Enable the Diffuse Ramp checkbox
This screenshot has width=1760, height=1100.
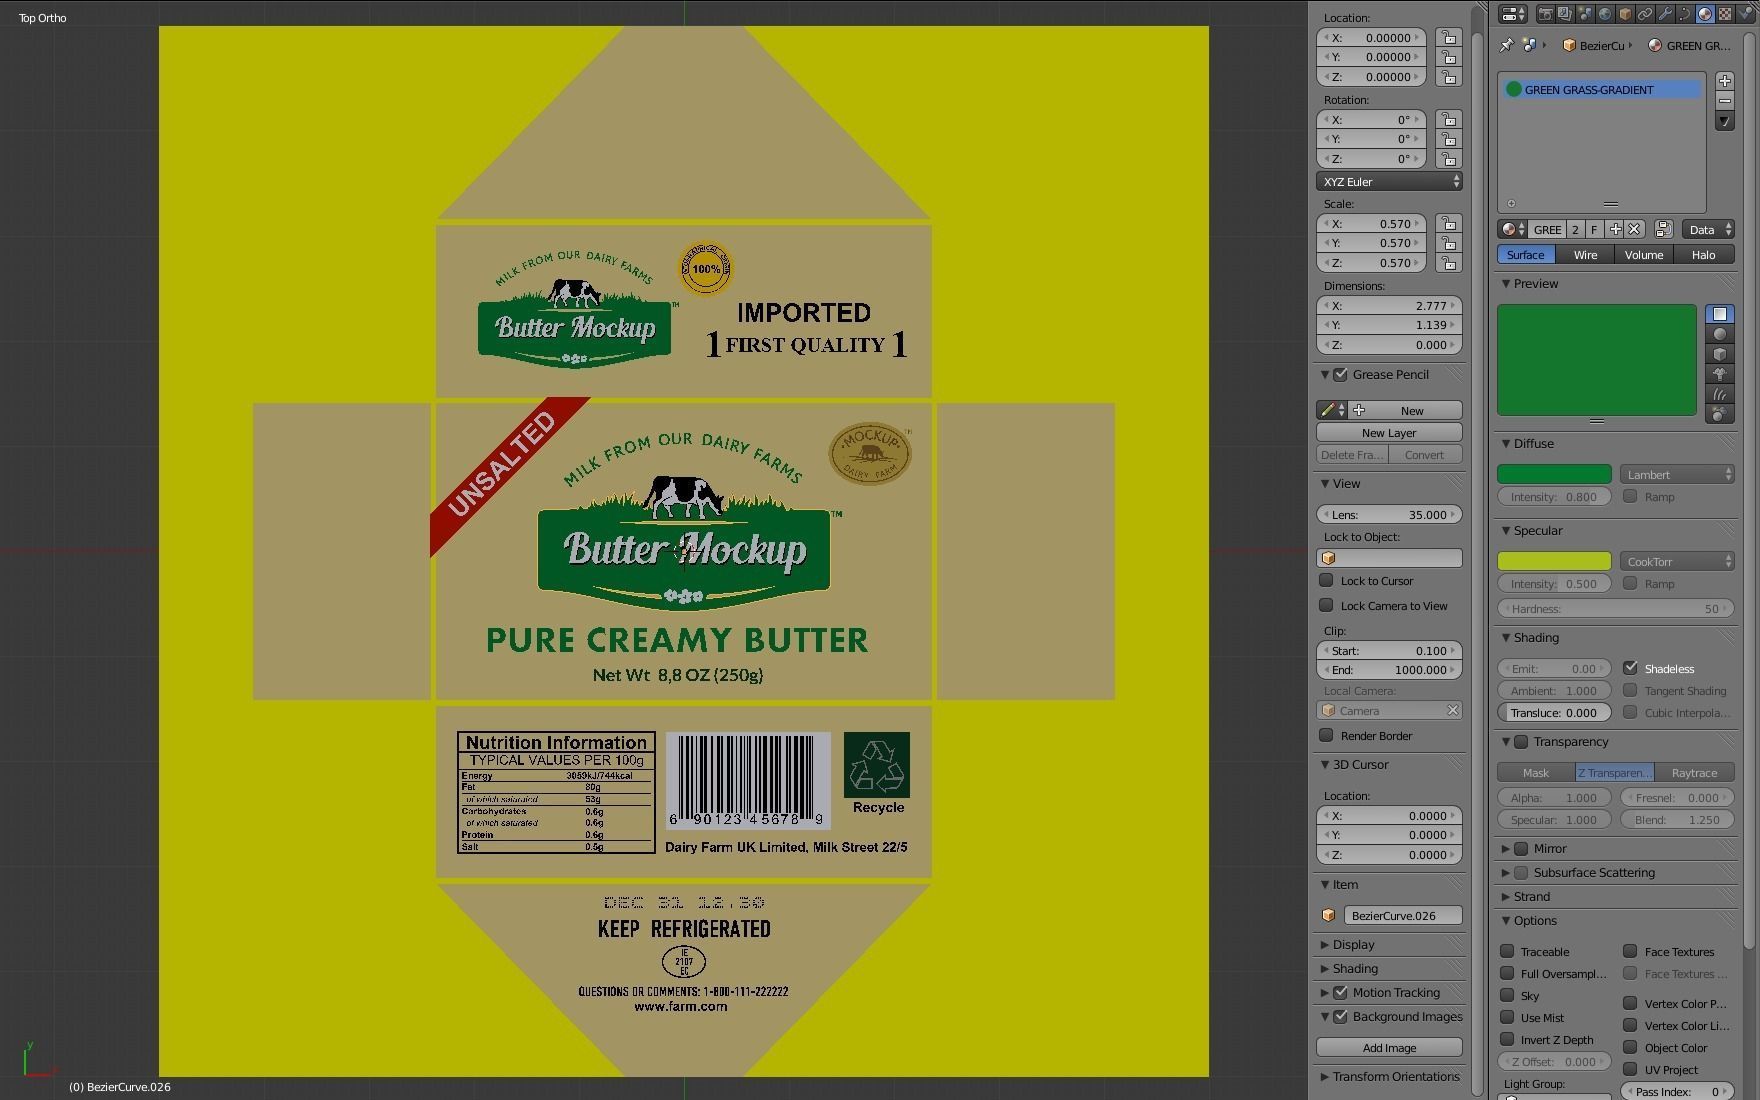pos(1630,496)
